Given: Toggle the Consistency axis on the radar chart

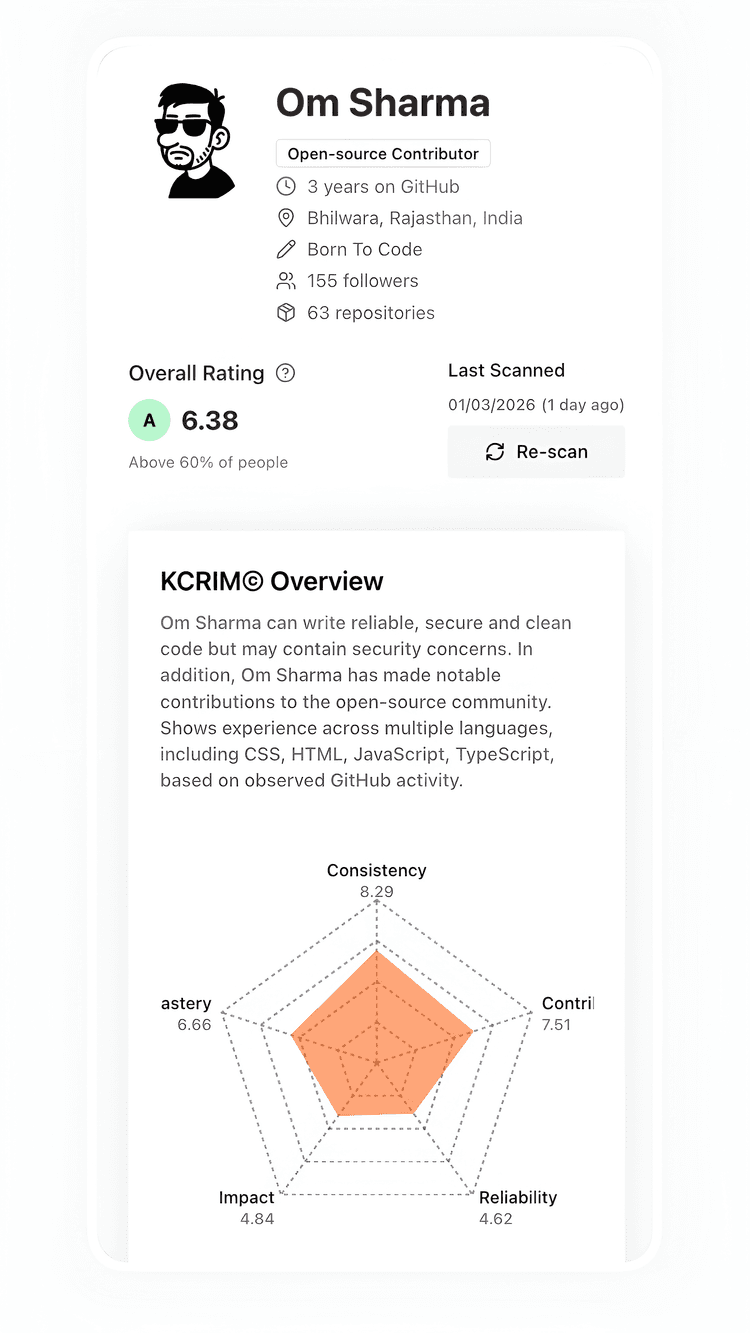Looking at the screenshot, I should point(376,870).
